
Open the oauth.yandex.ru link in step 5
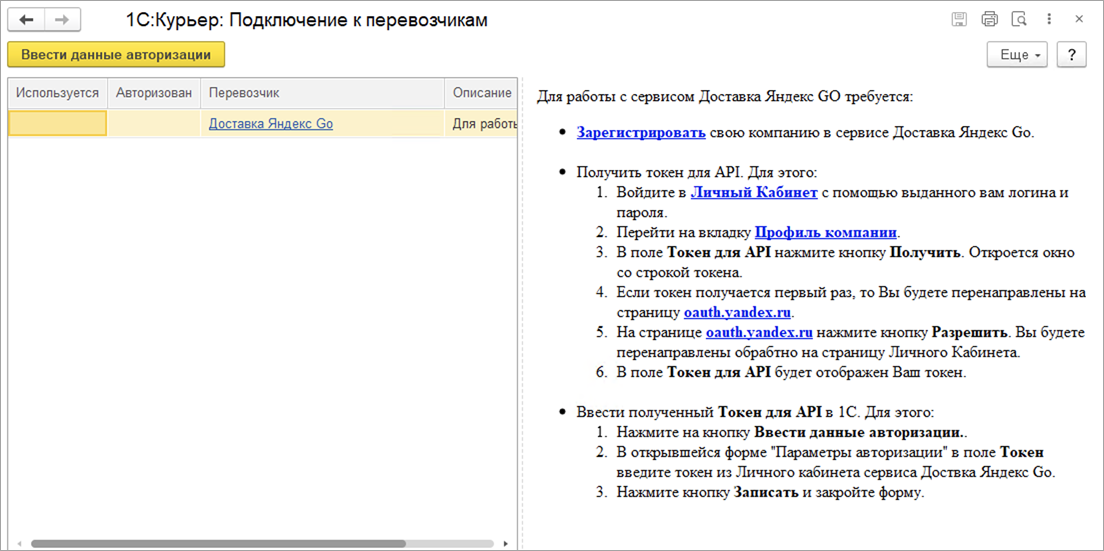(x=760, y=331)
